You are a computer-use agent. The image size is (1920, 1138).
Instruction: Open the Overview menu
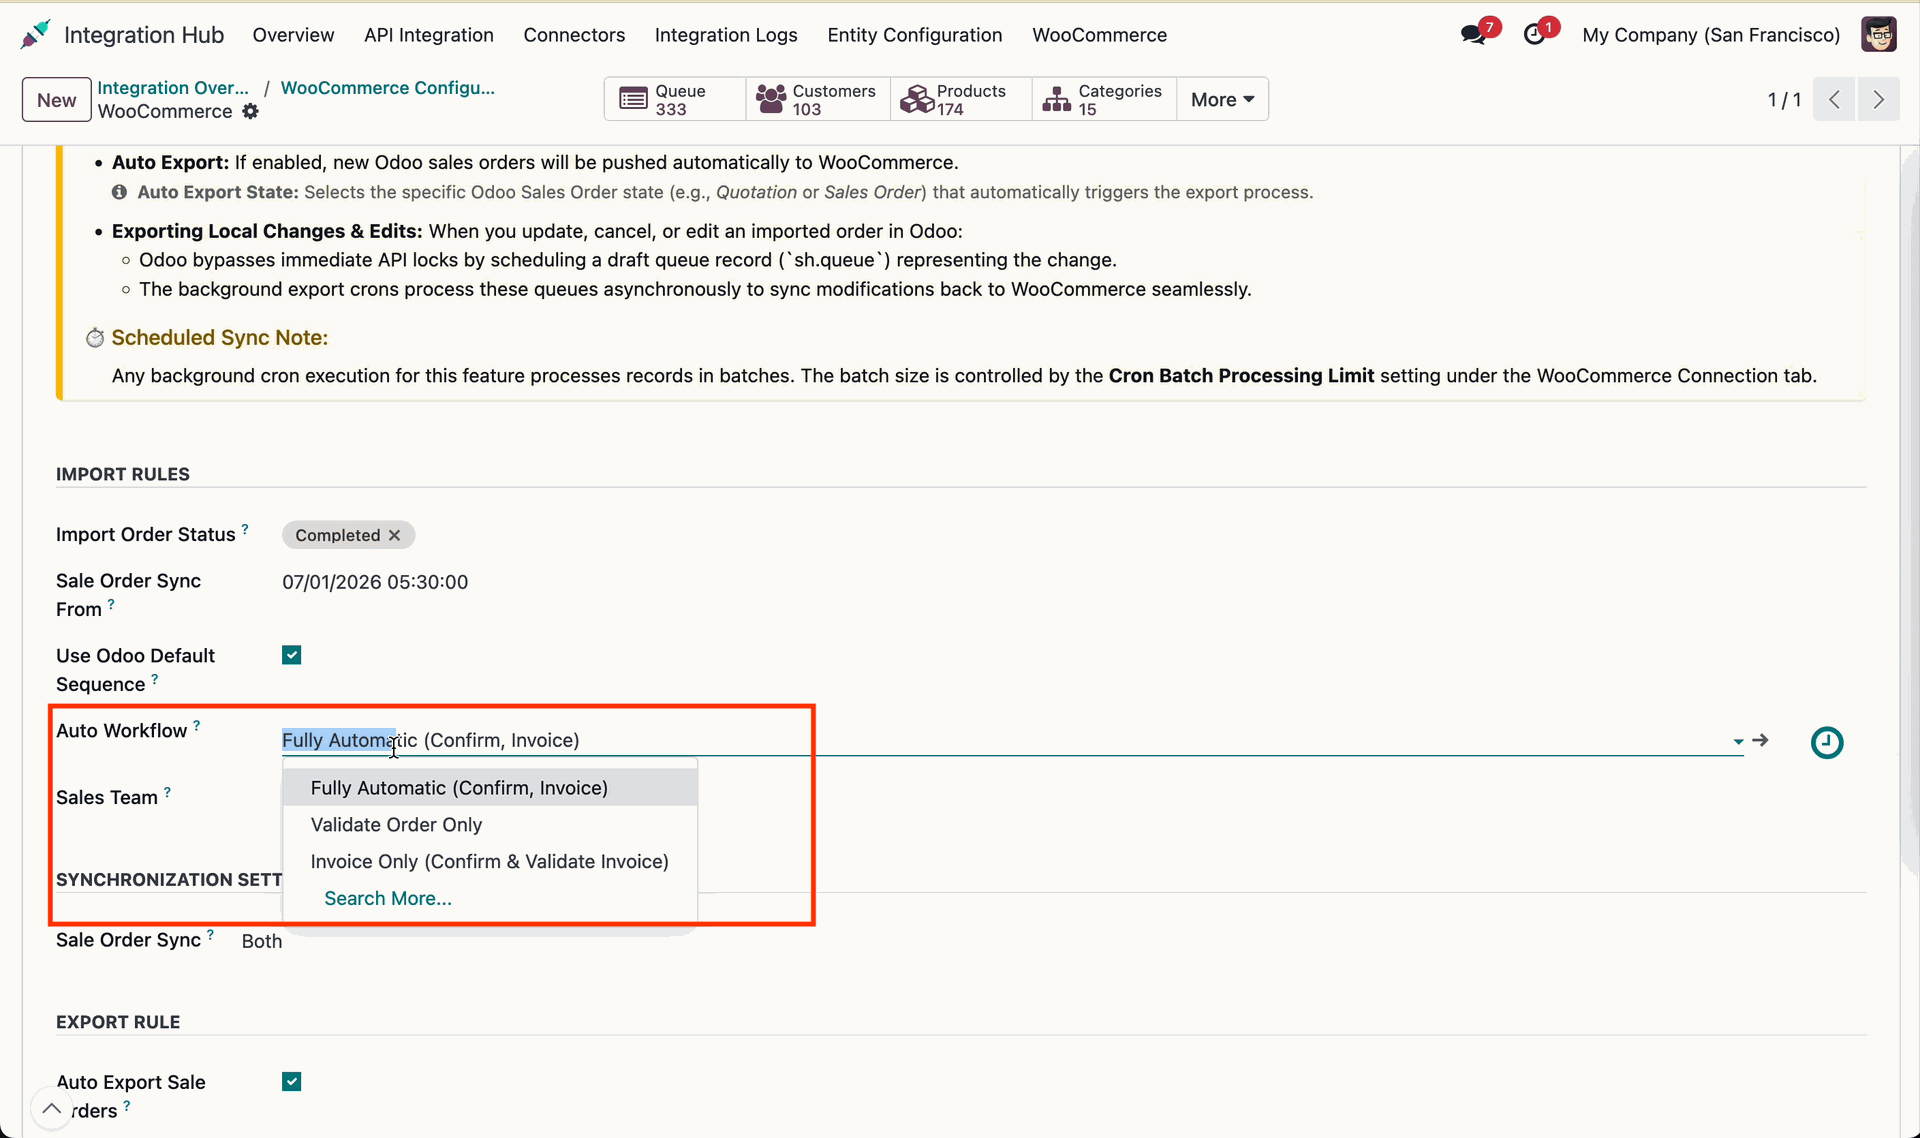(x=293, y=35)
